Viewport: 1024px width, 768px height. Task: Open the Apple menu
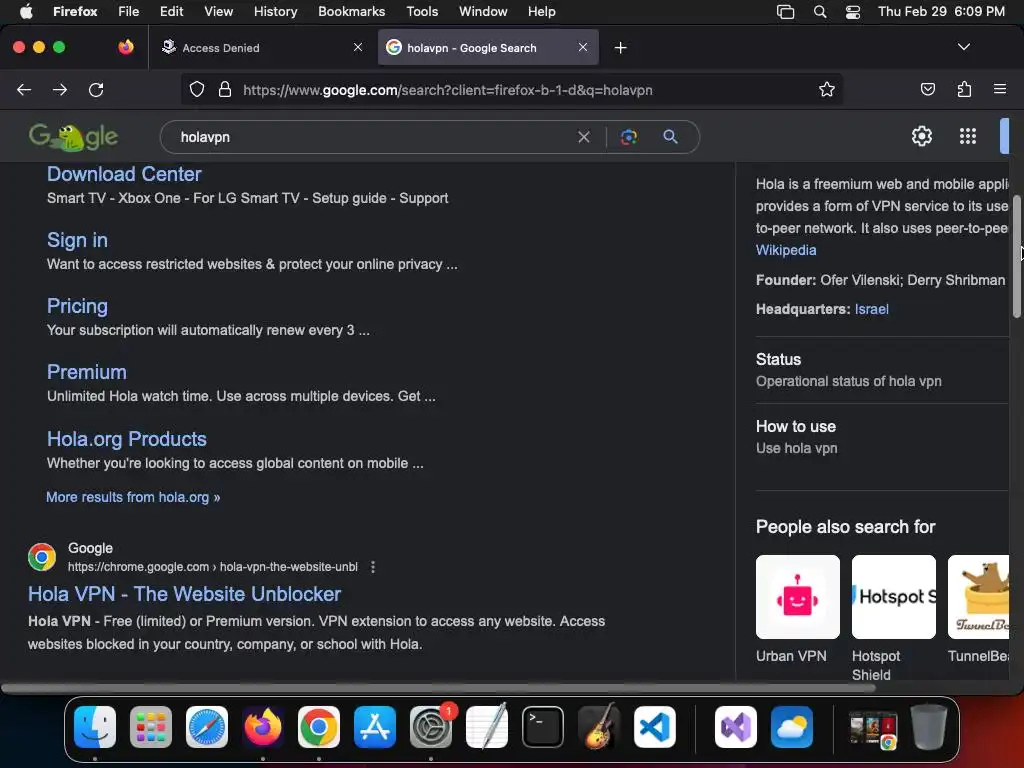26,11
